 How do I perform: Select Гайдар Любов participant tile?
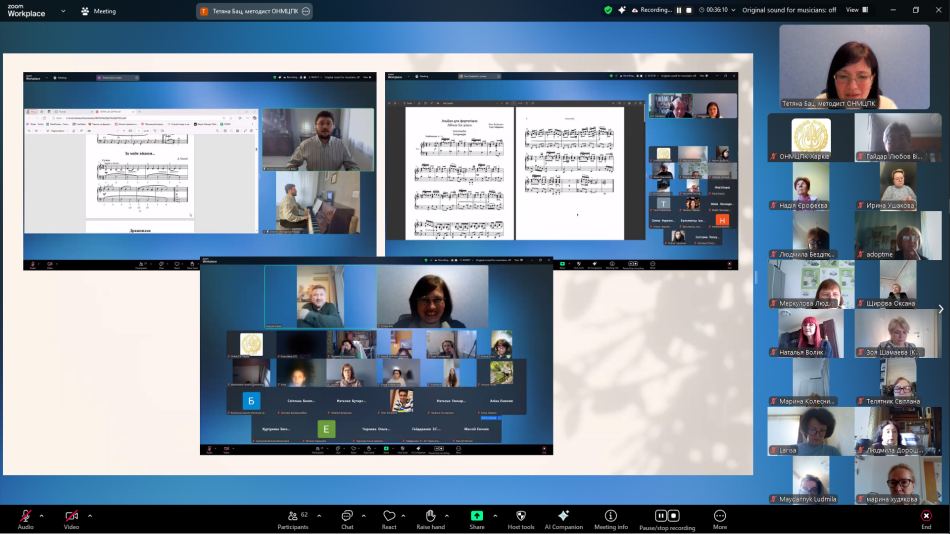(899, 138)
